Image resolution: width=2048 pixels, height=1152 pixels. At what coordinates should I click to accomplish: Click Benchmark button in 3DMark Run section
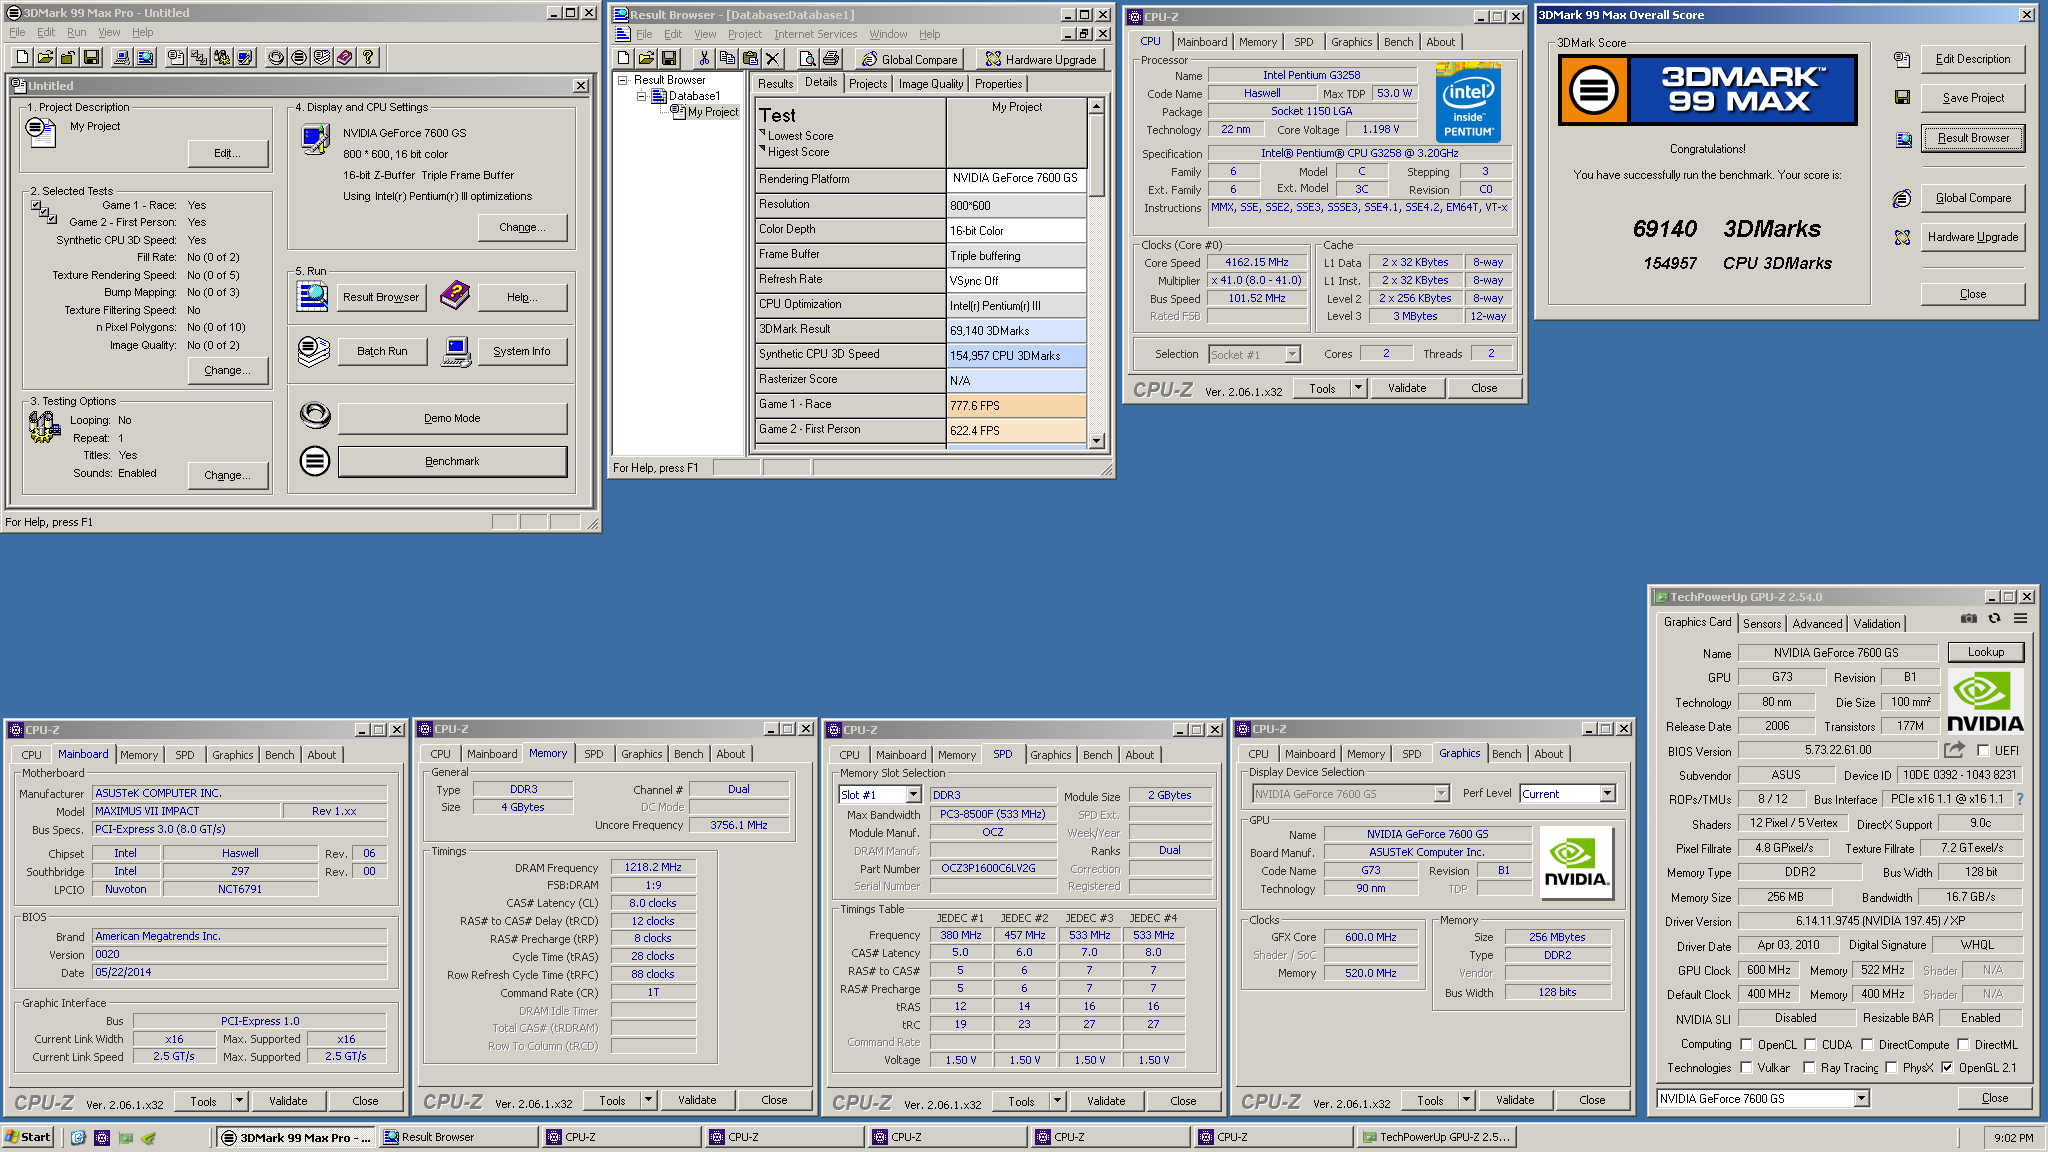pyautogui.click(x=452, y=461)
